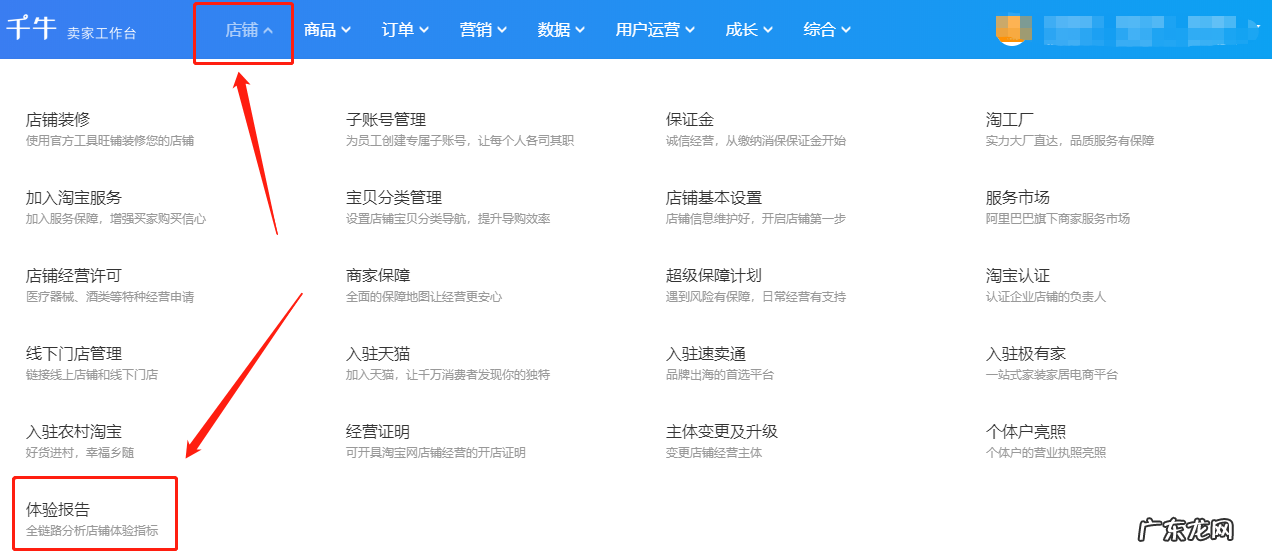Expand the 商品 dropdown menu

(327, 30)
